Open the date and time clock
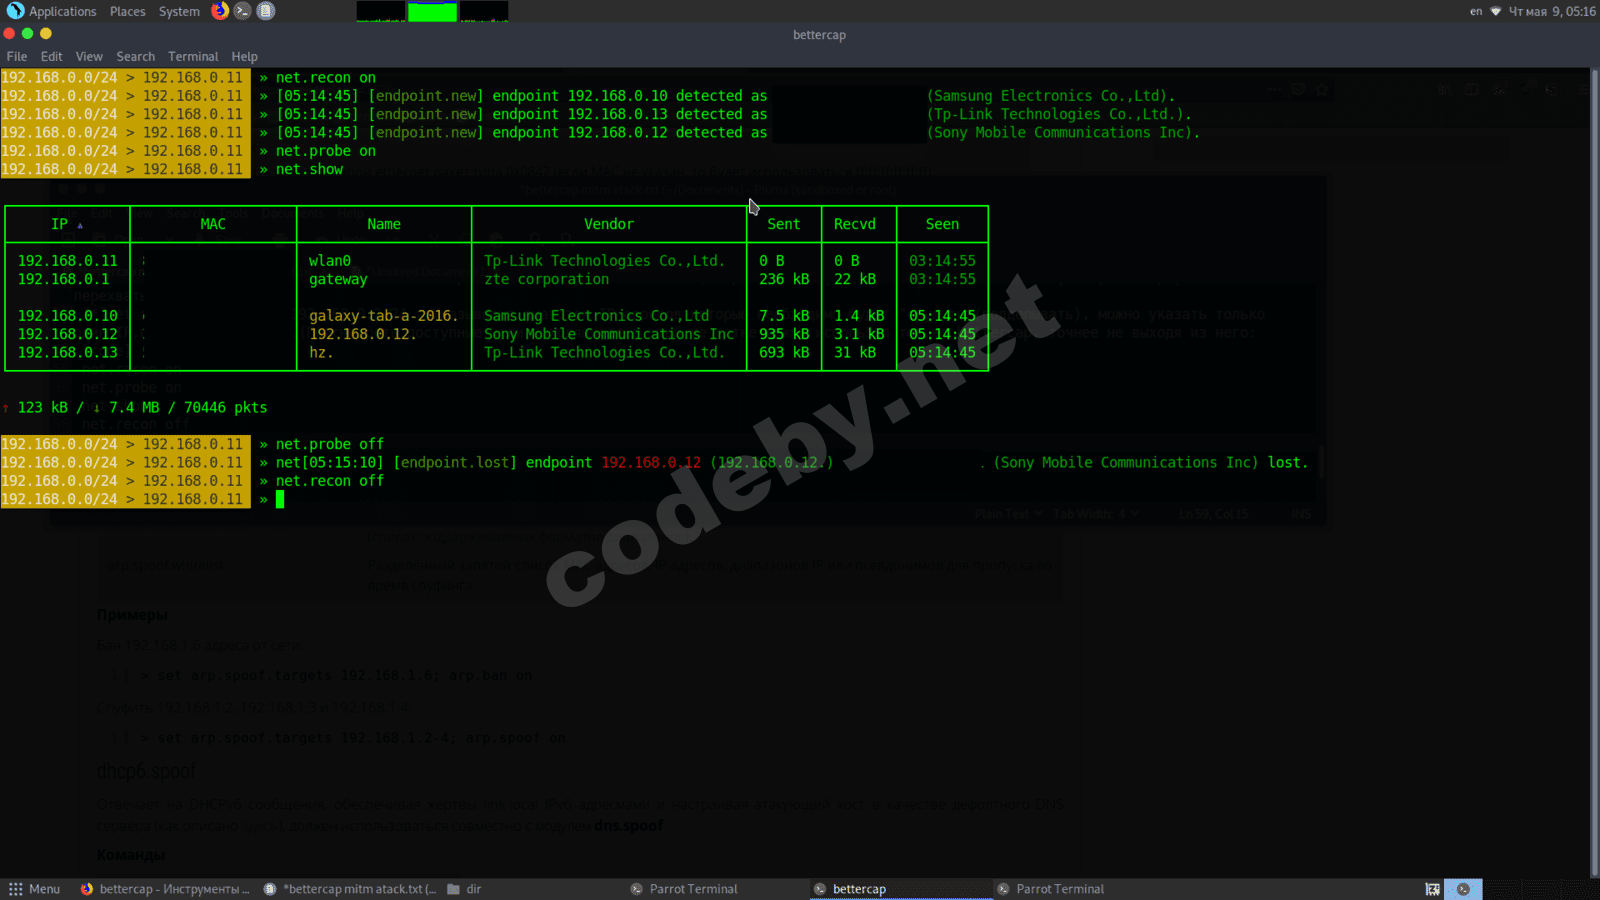The height and width of the screenshot is (900, 1600). click(x=1552, y=11)
